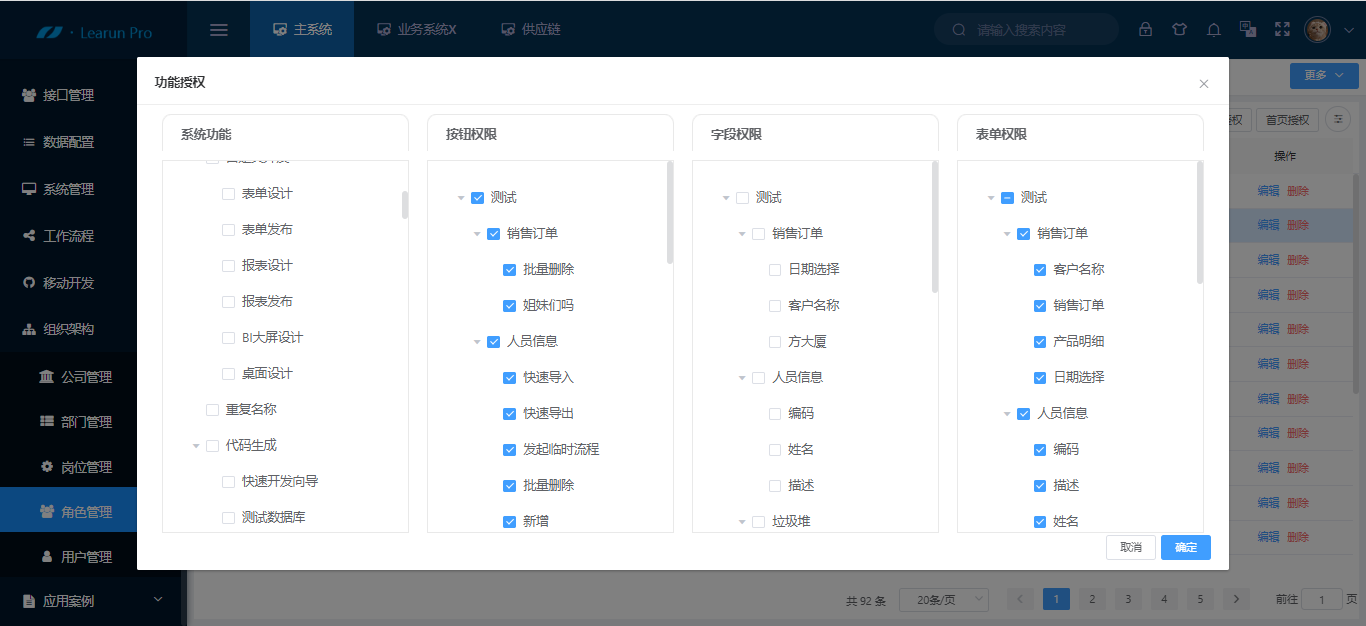
Task: Switch to the 业务系统X tab
Action: (x=417, y=29)
